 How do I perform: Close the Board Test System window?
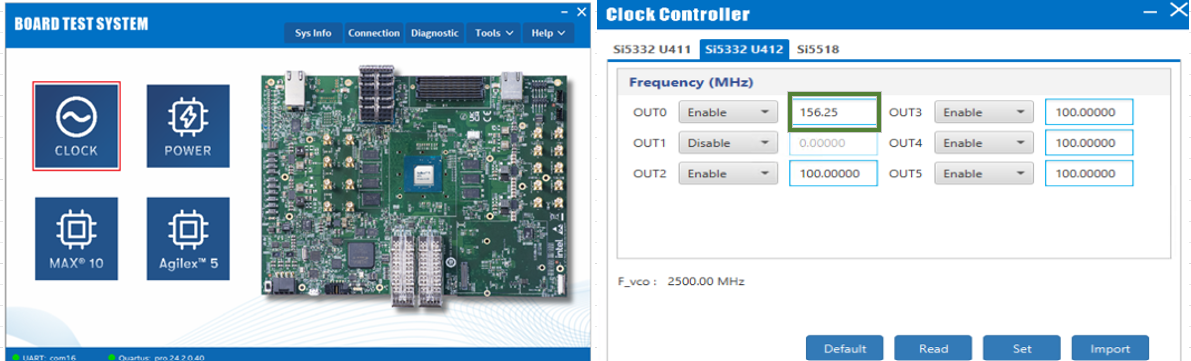click(582, 11)
